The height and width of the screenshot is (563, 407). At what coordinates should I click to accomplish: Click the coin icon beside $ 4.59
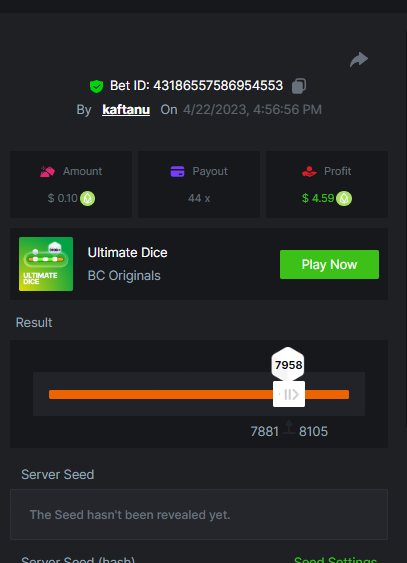tap(344, 198)
